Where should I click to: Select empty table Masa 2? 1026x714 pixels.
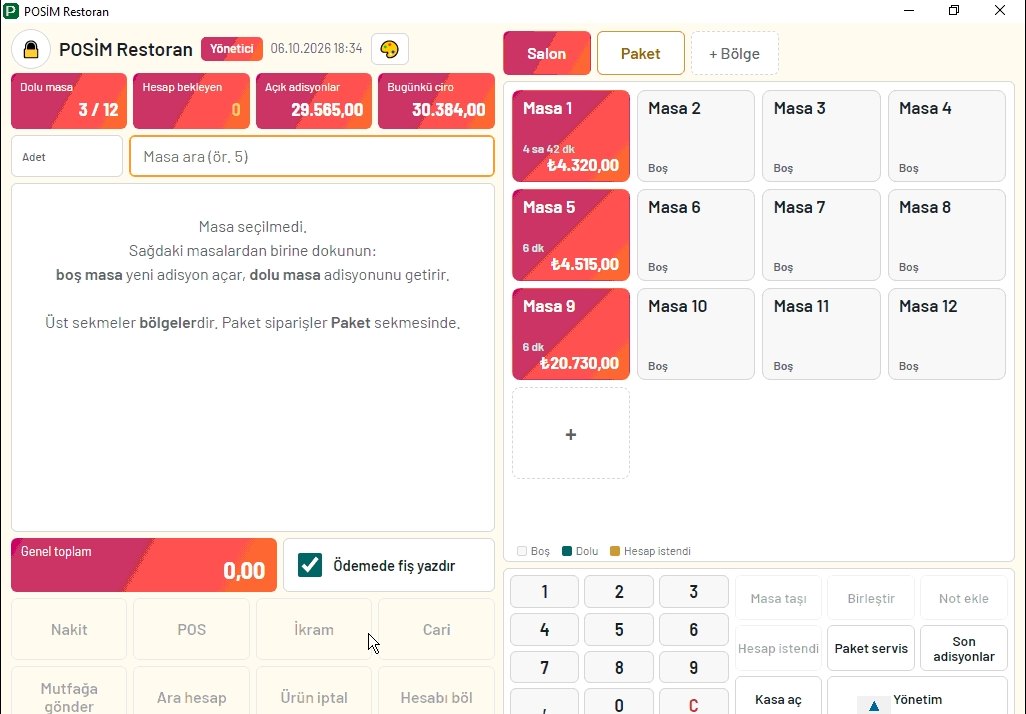click(696, 136)
